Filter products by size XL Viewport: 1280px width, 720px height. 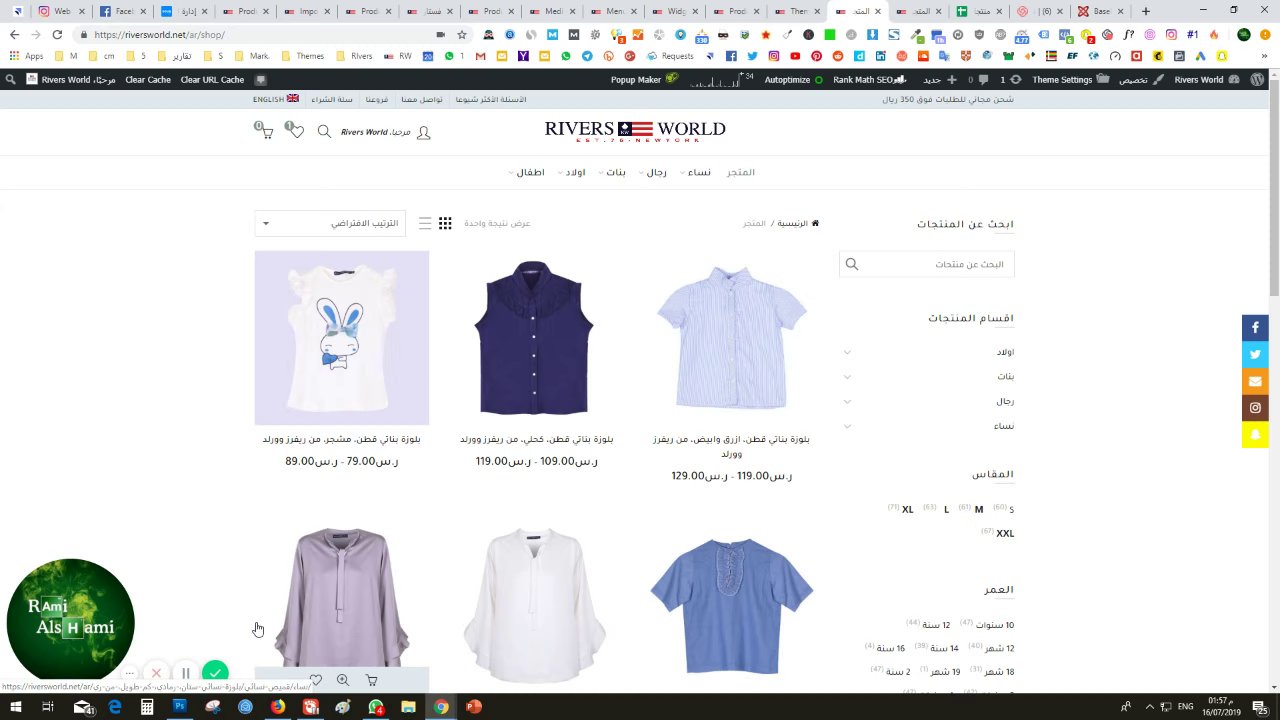coord(907,509)
